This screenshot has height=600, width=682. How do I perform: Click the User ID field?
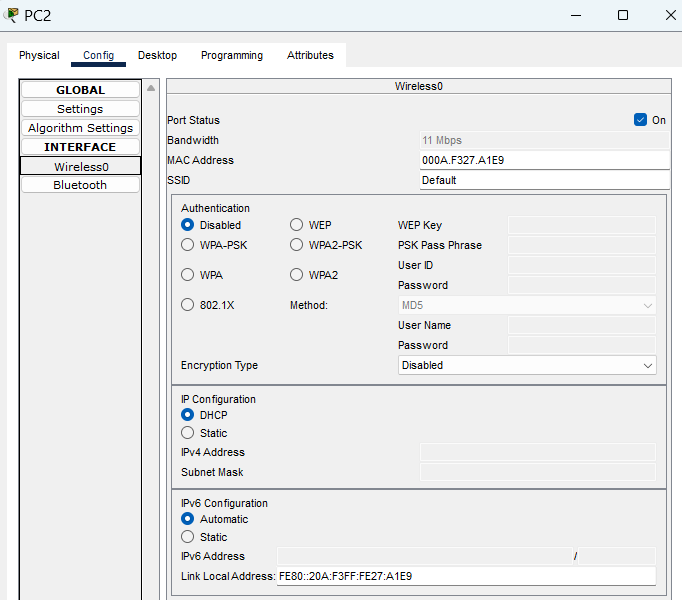click(582, 265)
